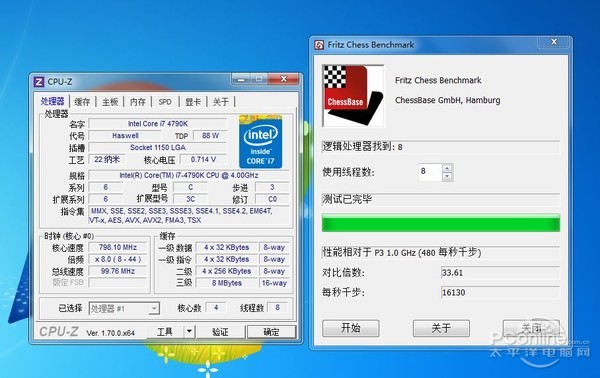Viewport: 600px width, 378px height.
Task: Select the 处理器 tab in CPU-Z
Action: coord(52,101)
